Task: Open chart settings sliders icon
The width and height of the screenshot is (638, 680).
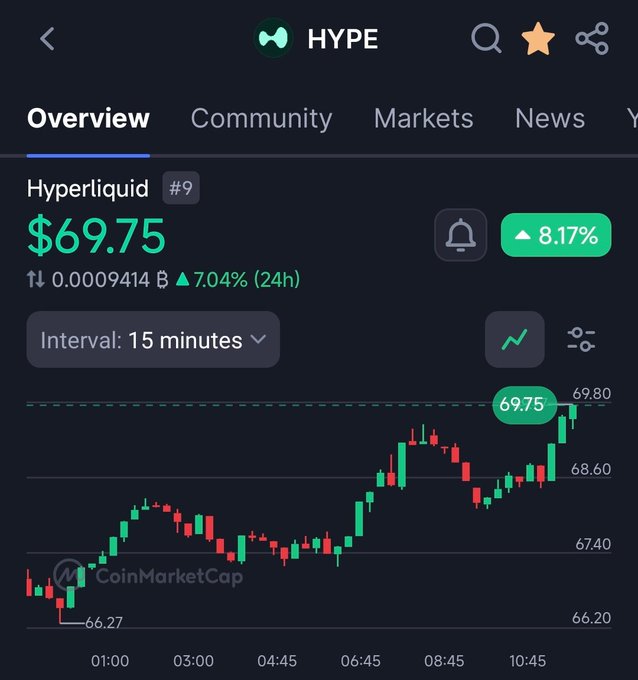Action: [x=581, y=339]
